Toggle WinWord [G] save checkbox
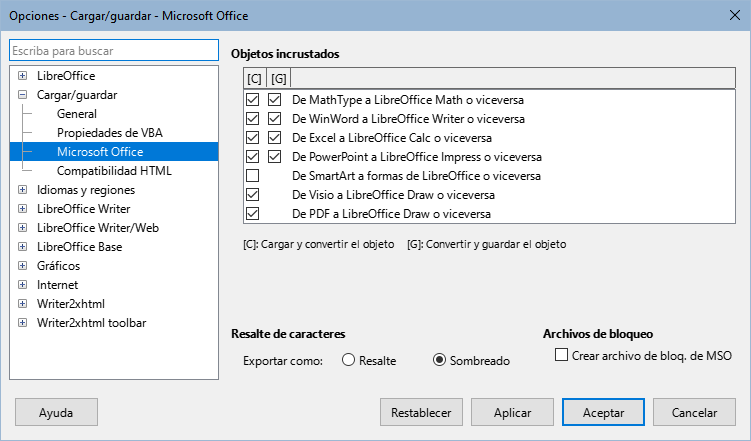This screenshot has width=751, height=441. pos(274,119)
